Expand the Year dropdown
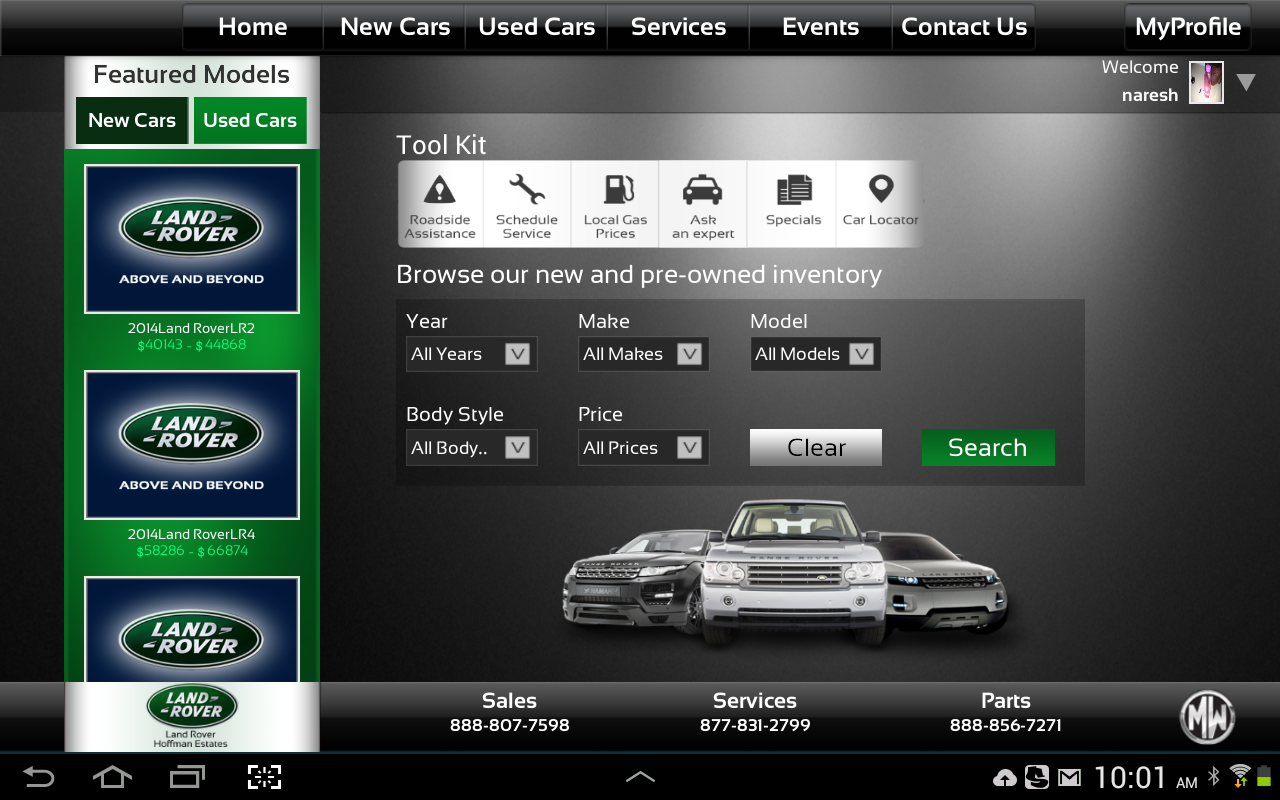Viewport: 1280px width, 800px height. click(471, 354)
